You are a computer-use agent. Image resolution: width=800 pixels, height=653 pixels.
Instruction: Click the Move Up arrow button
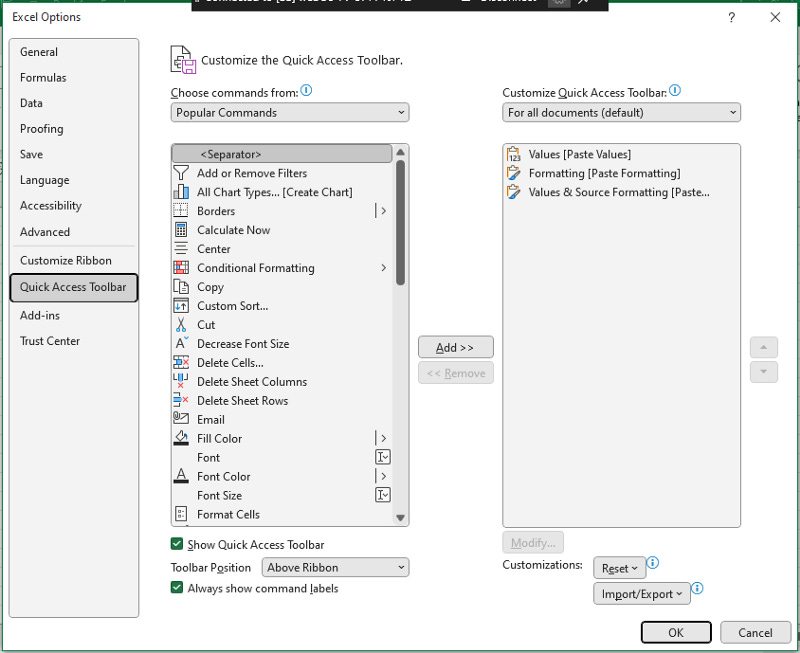[764, 347]
